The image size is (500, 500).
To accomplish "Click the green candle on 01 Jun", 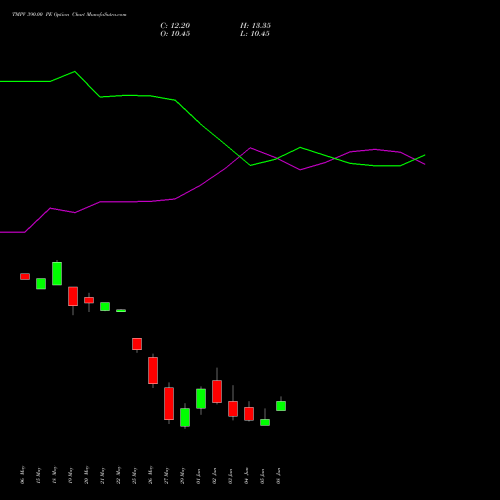I will coord(201,398).
